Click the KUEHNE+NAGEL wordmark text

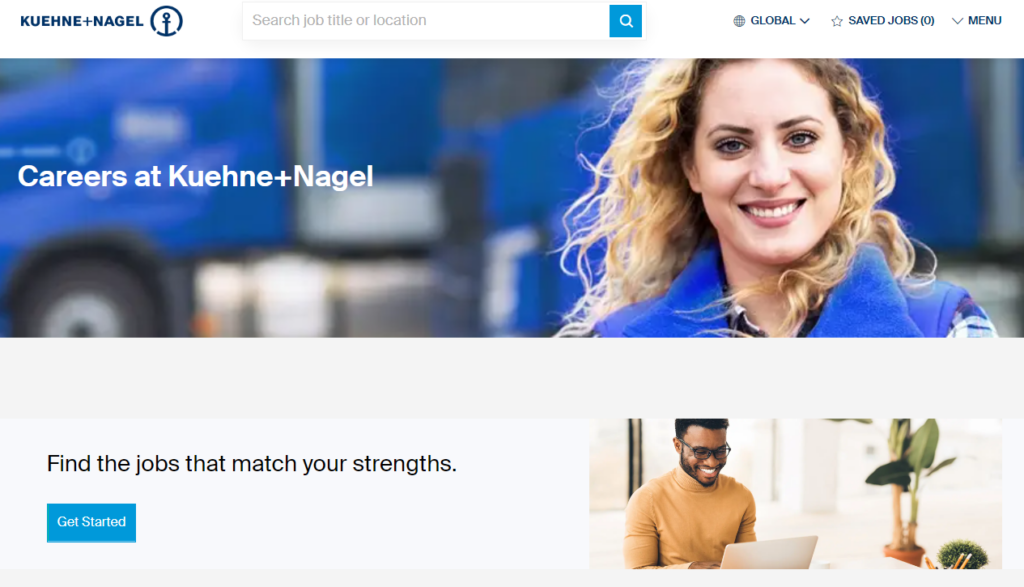(x=82, y=22)
